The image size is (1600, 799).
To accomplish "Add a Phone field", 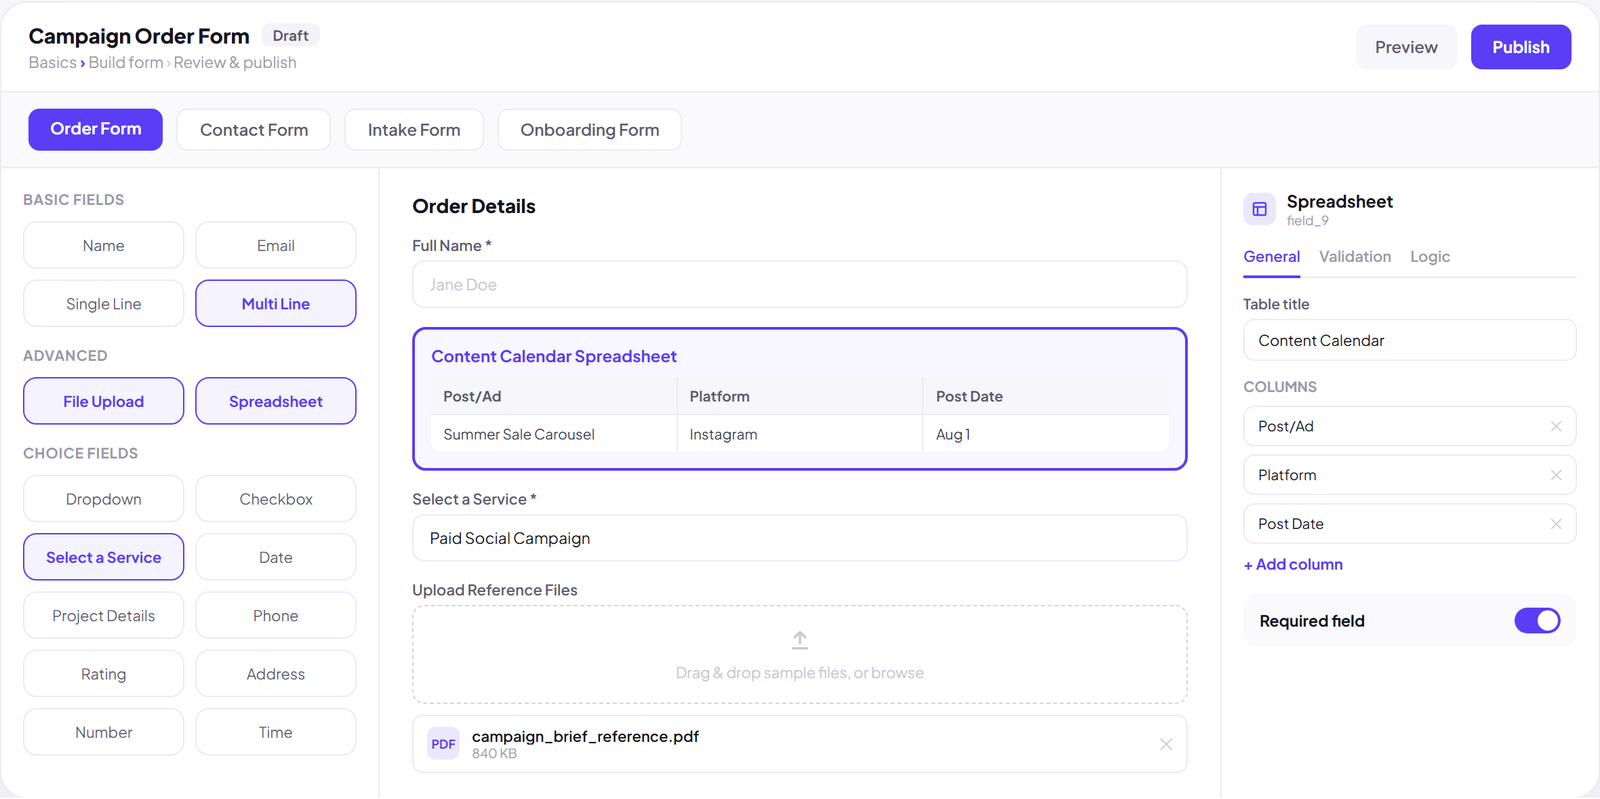I will 276,615.
